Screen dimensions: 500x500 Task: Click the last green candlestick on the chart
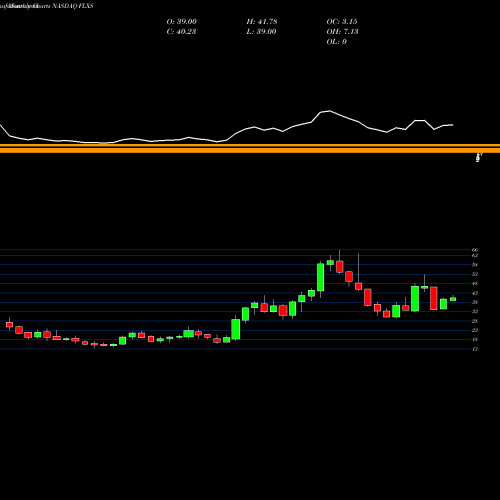click(453, 299)
